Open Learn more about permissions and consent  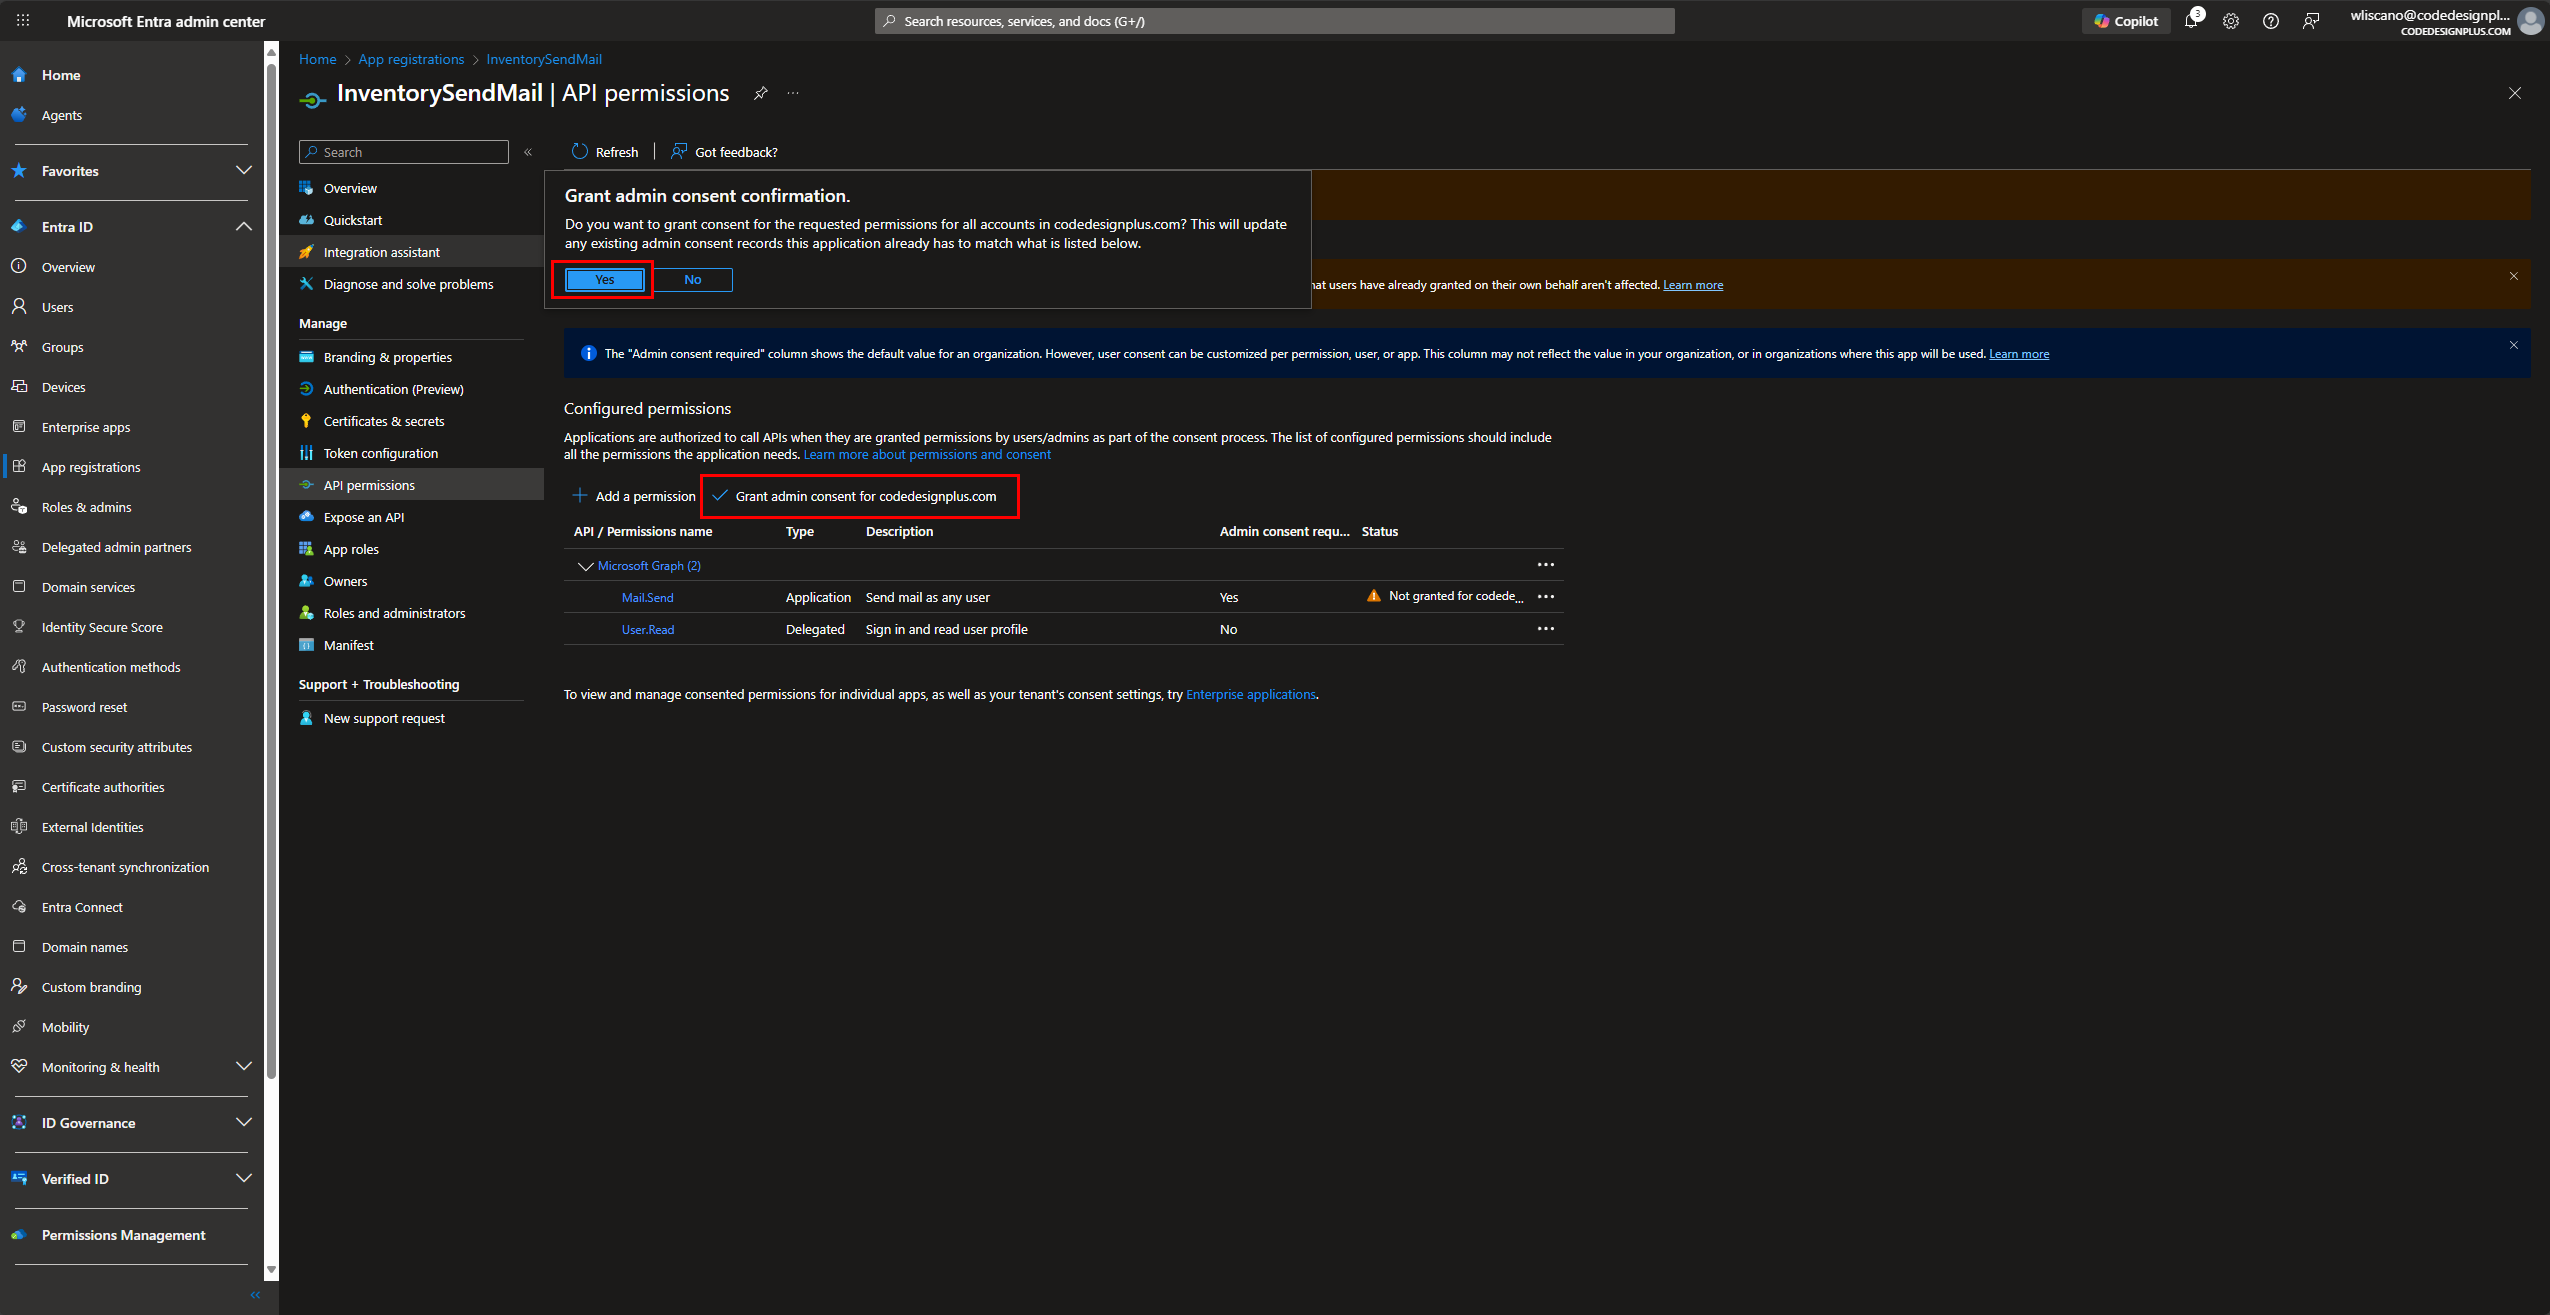coord(927,455)
